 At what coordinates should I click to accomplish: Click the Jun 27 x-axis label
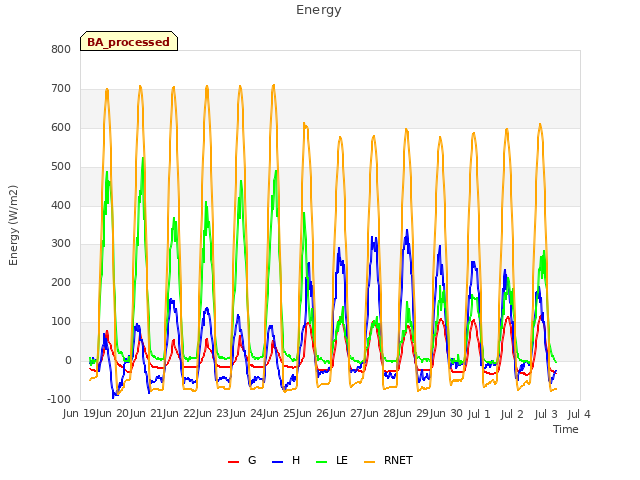coord(347,414)
